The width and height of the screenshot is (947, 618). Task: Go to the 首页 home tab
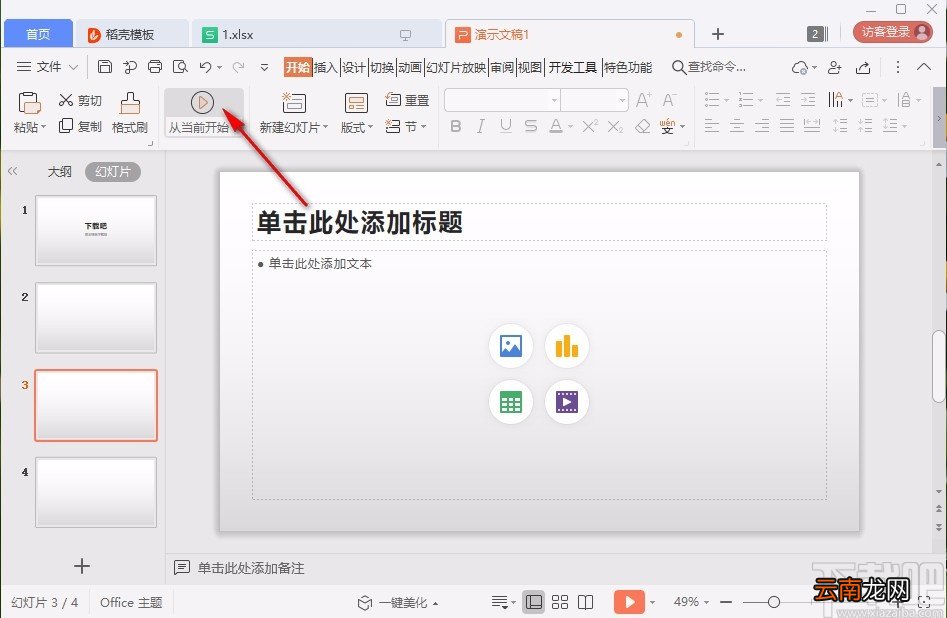[x=38, y=34]
